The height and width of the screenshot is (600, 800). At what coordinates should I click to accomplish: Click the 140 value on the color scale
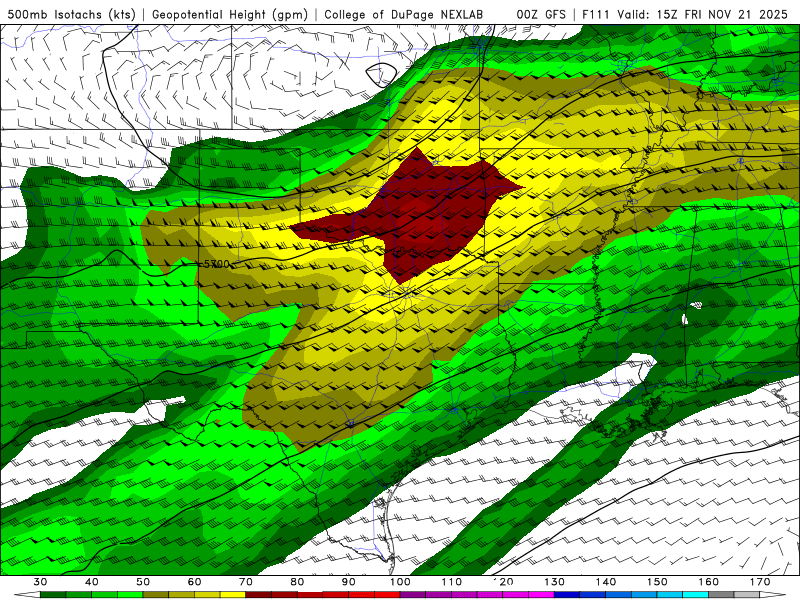point(606,582)
